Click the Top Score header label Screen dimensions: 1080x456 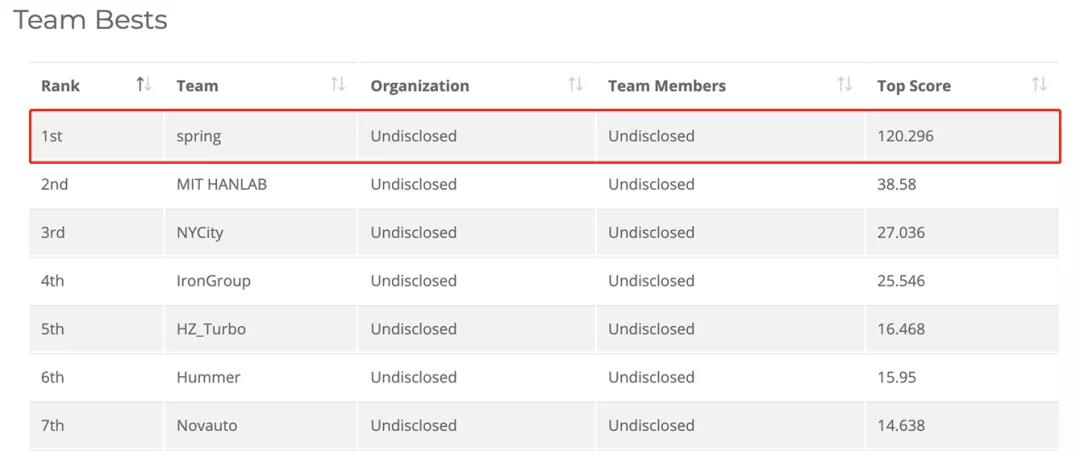(x=913, y=86)
